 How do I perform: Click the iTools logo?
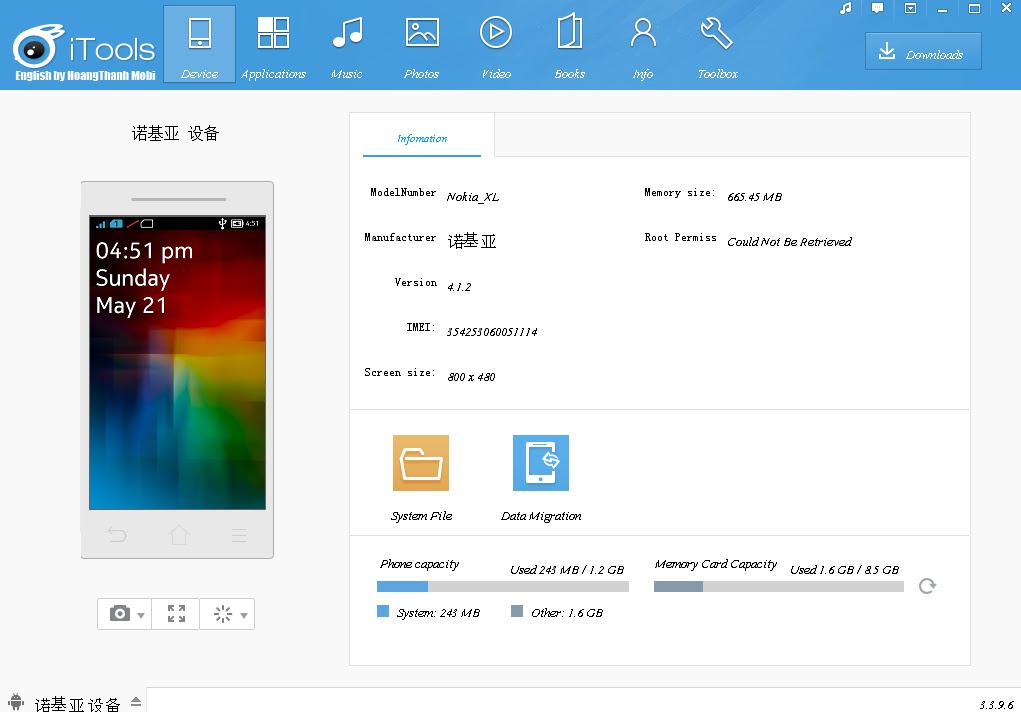[85, 52]
